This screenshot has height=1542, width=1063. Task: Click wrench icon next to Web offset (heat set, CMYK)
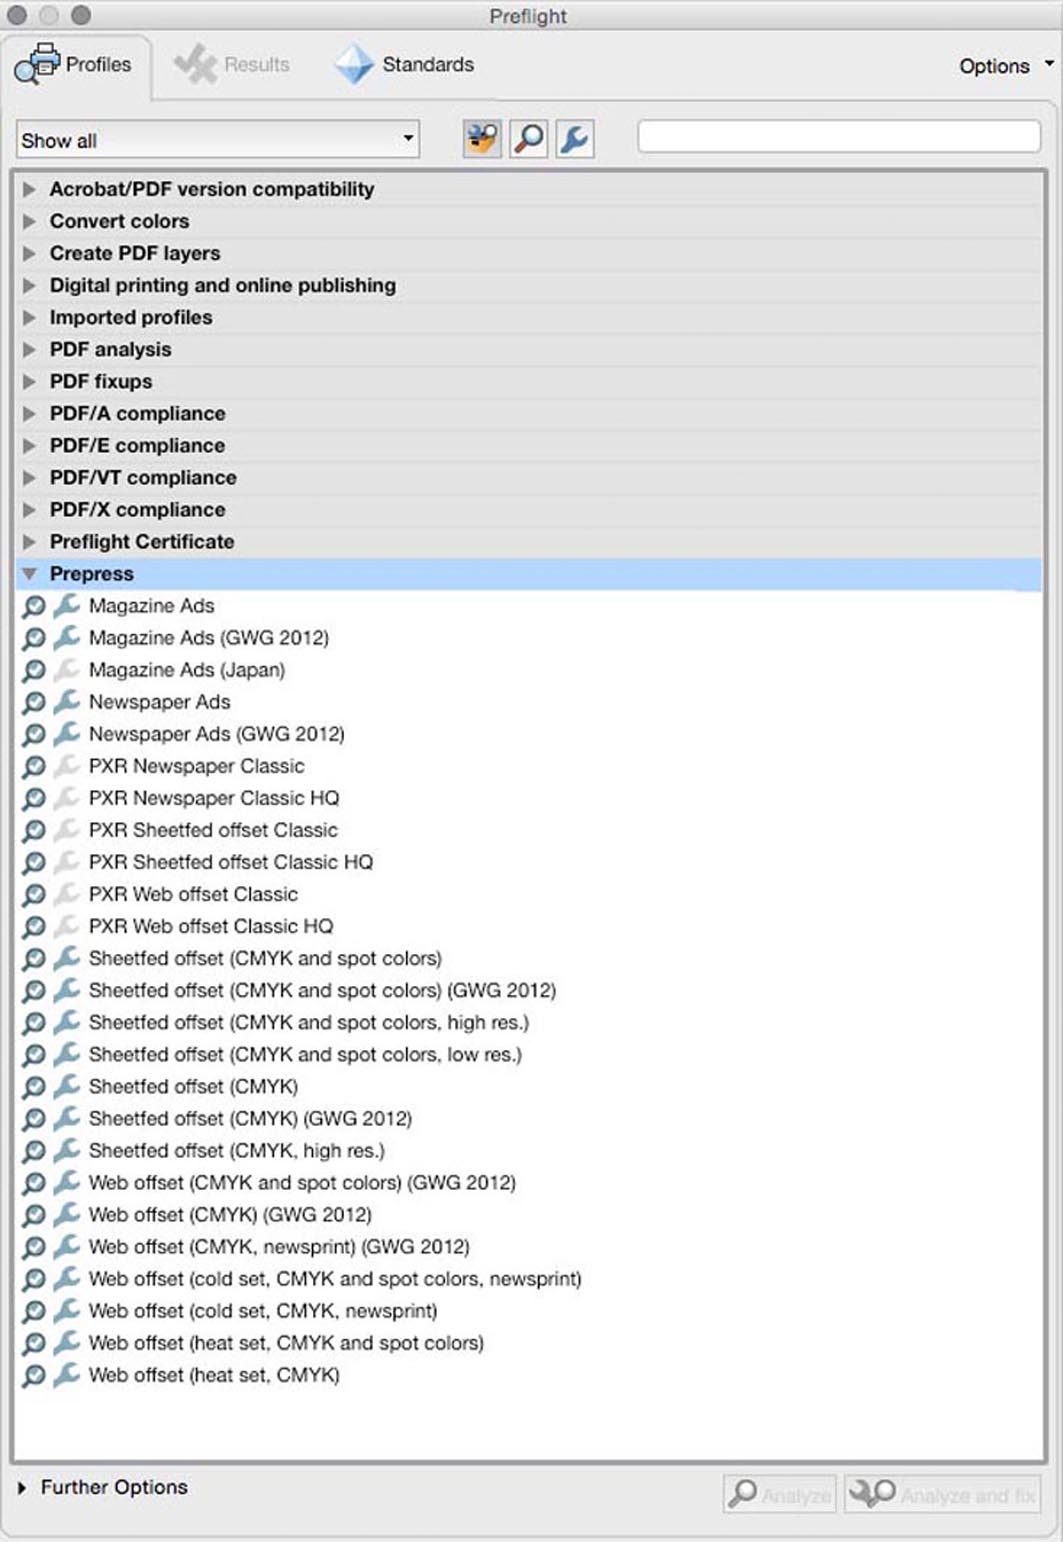[x=67, y=1375]
